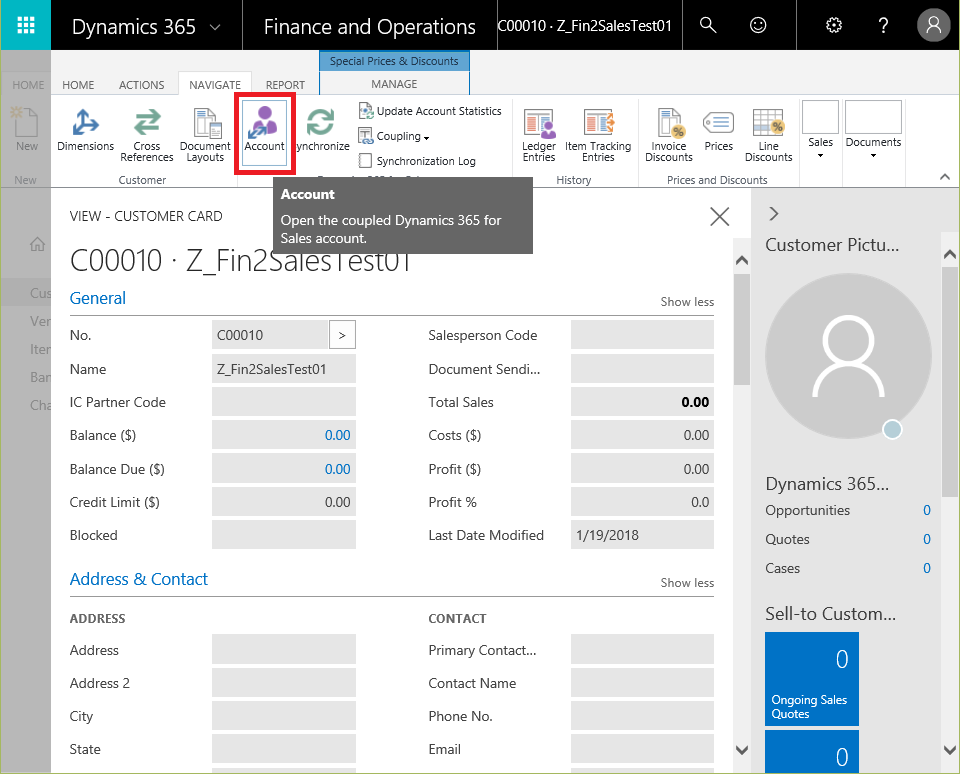
Task: Click the C00010 · Z_Fin2SalesTest01 breadcrumb
Action: 585,26
